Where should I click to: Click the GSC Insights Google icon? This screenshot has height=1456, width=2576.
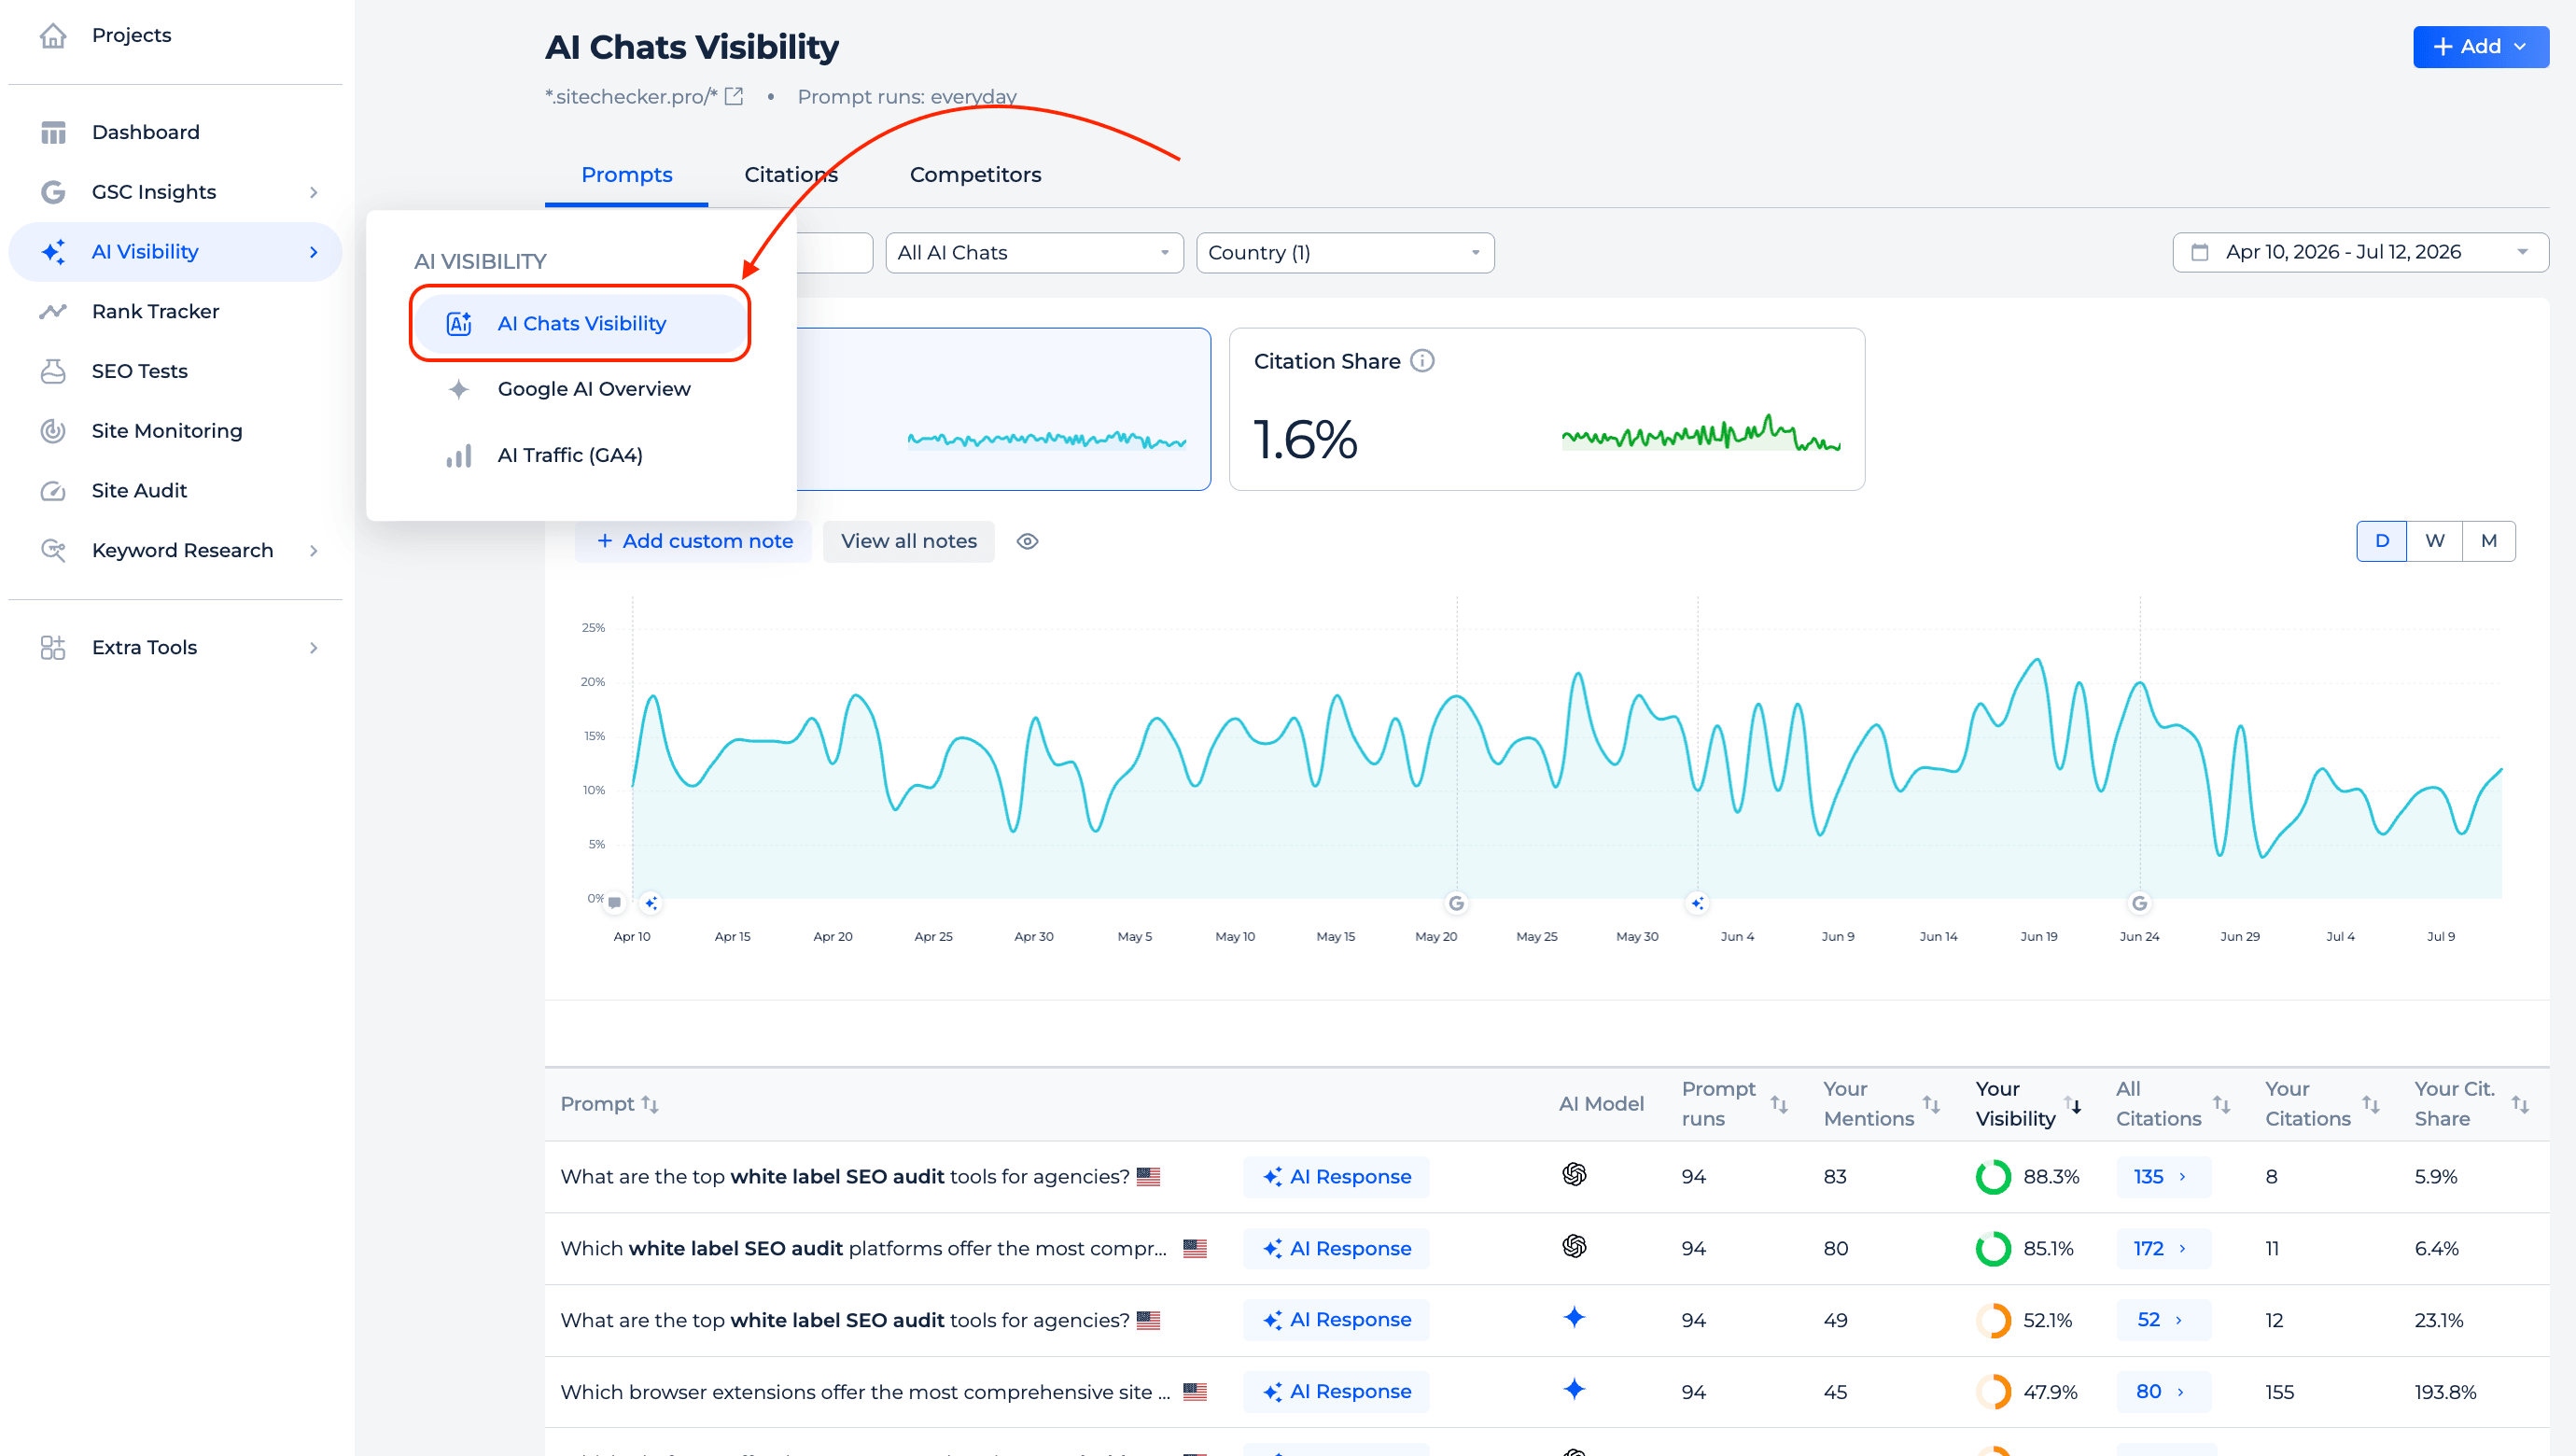[53, 192]
